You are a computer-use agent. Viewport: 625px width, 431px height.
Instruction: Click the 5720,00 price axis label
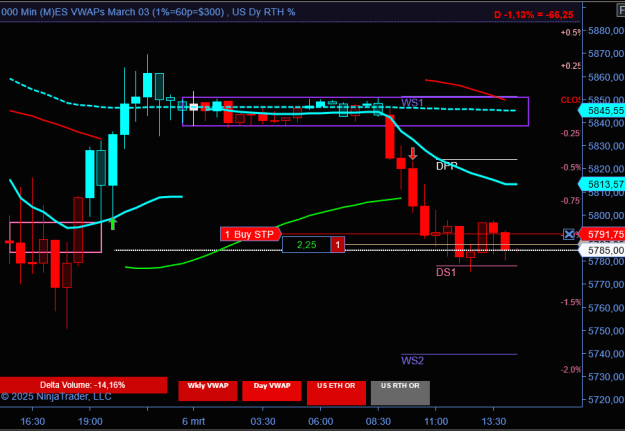click(x=606, y=400)
